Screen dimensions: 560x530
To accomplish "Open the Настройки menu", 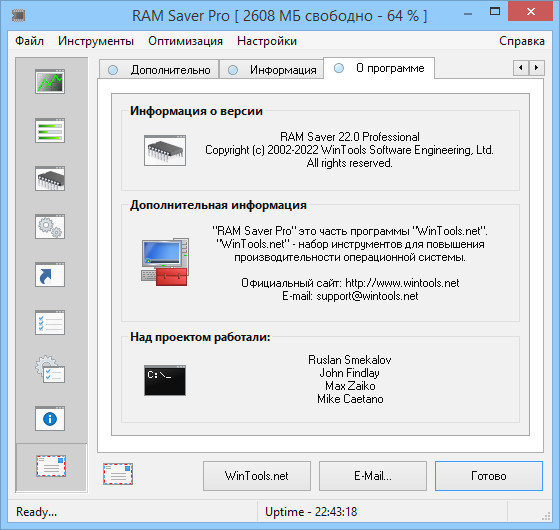I will (267, 41).
